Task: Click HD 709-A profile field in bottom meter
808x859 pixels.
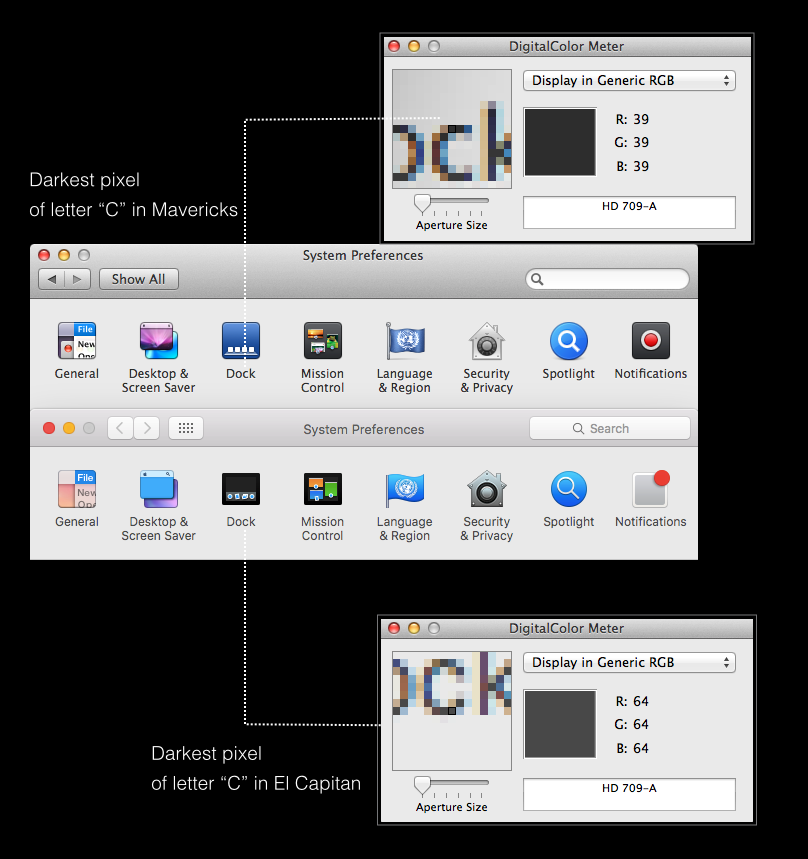Action: coord(629,794)
